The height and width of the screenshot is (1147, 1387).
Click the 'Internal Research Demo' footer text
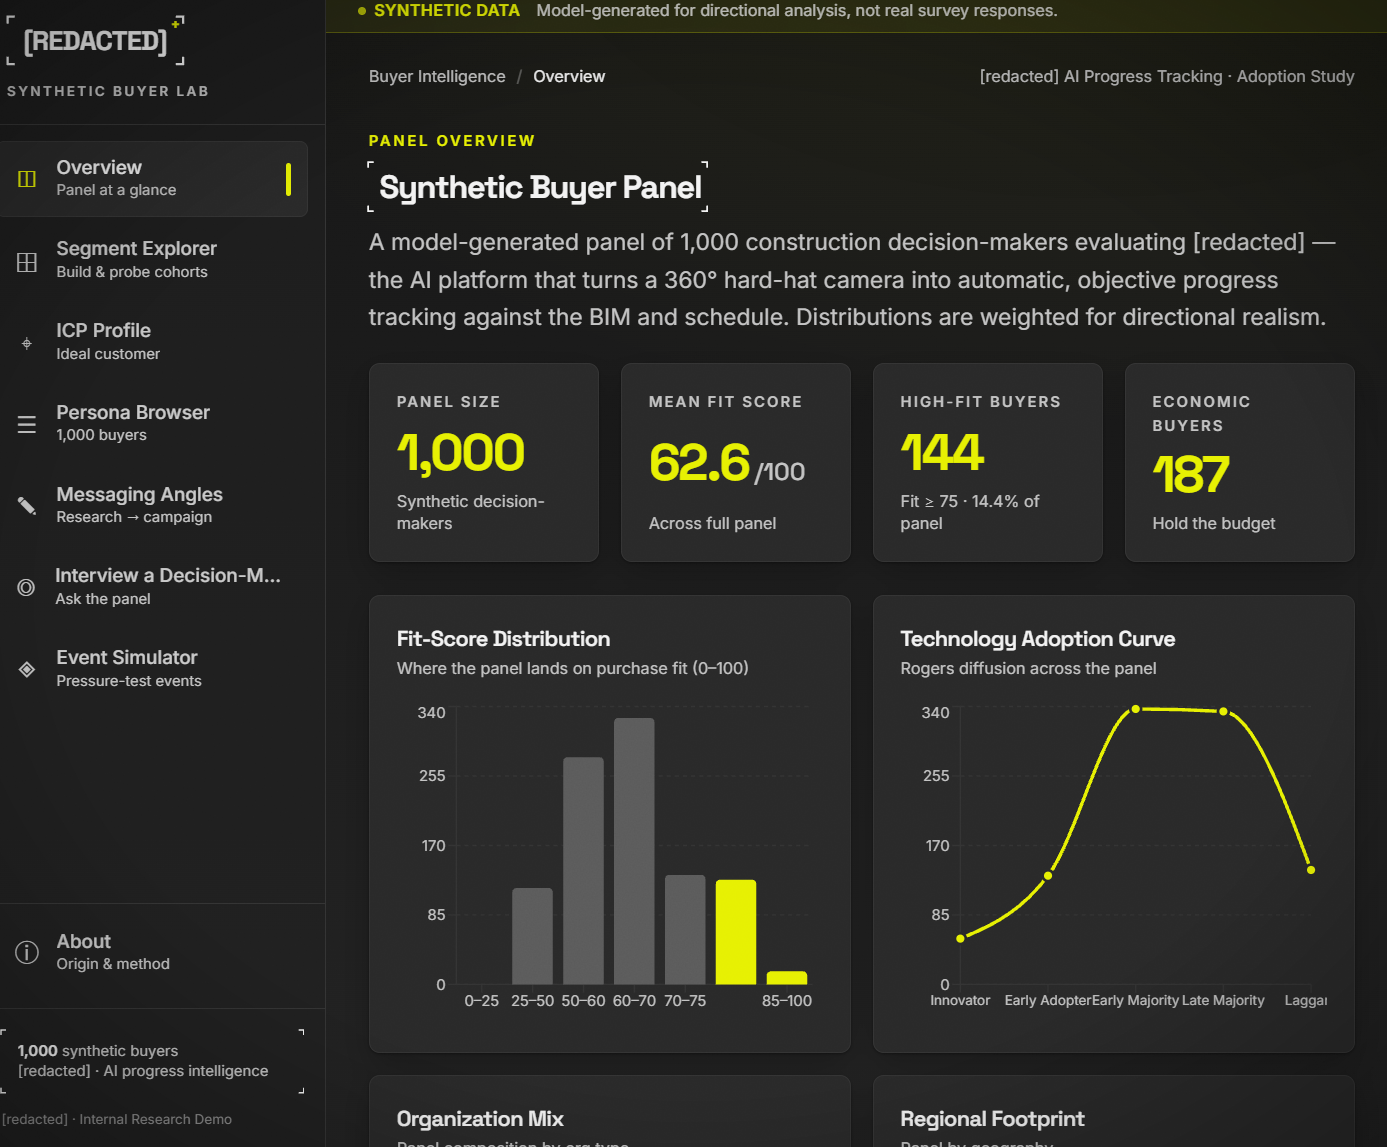155,1120
